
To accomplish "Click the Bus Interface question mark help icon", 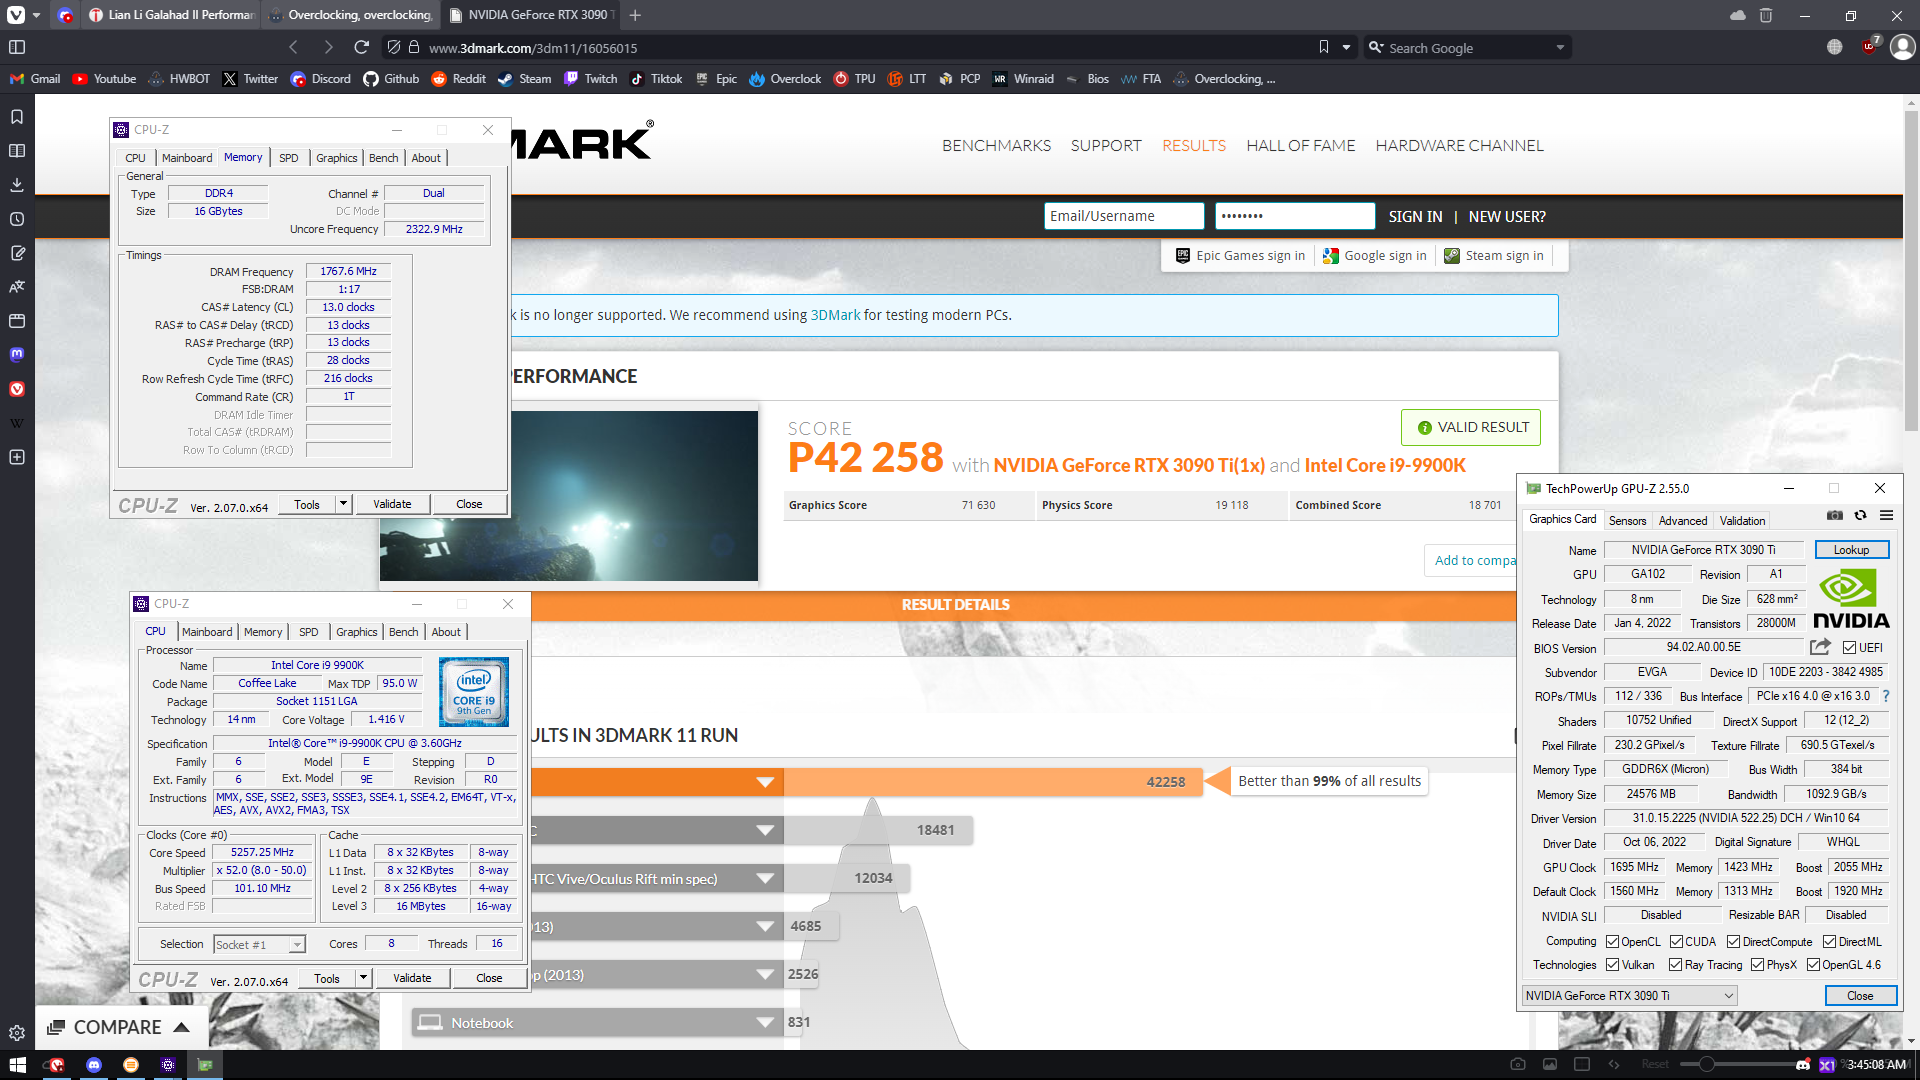I will [x=1886, y=696].
